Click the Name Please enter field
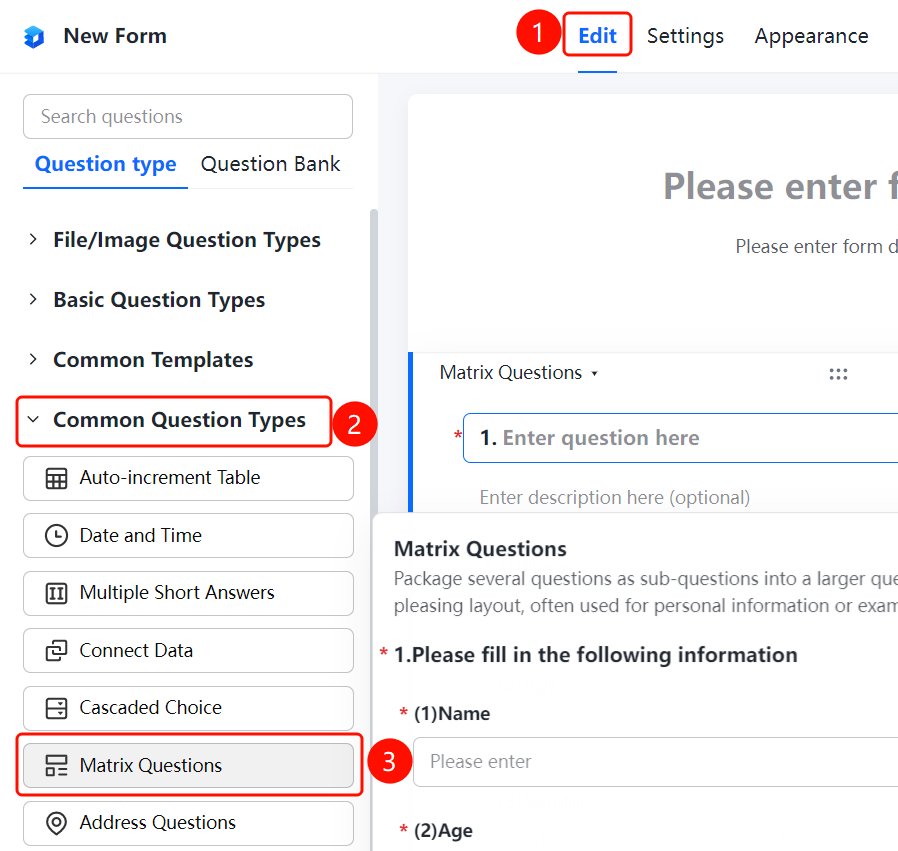 coord(655,762)
